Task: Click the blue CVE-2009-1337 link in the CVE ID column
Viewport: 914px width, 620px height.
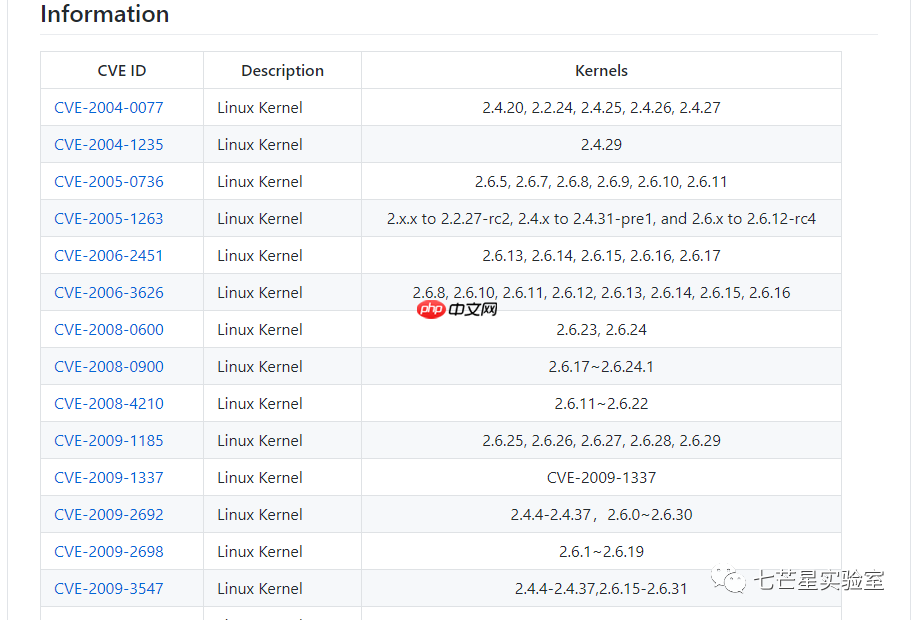Action: click(x=109, y=478)
